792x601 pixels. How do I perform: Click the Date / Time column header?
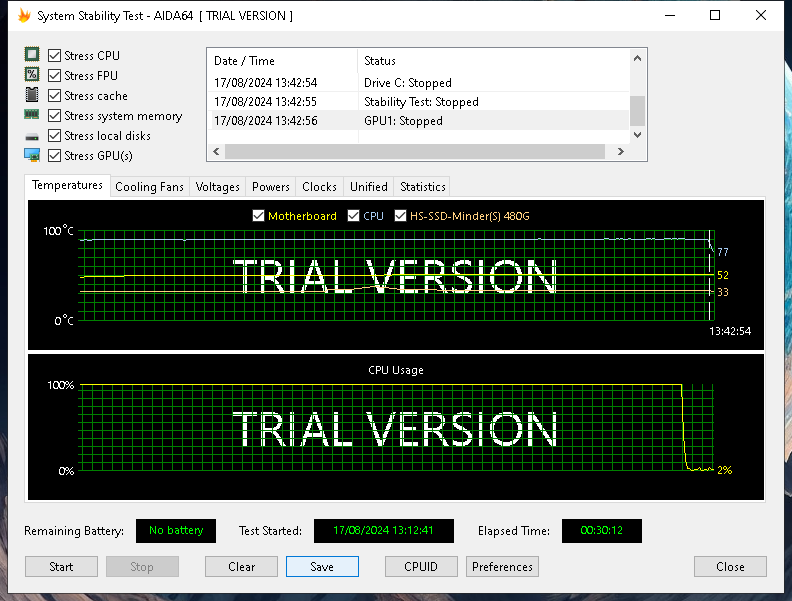coord(282,61)
